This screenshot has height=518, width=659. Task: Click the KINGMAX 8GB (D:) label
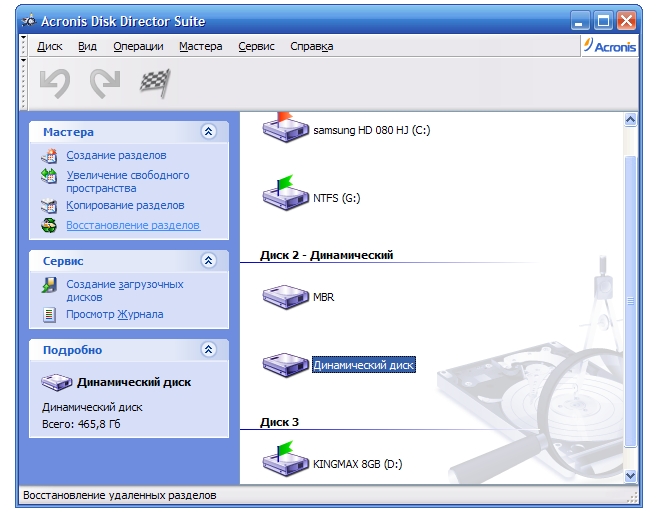pyautogui.click(x=358, y=464)
